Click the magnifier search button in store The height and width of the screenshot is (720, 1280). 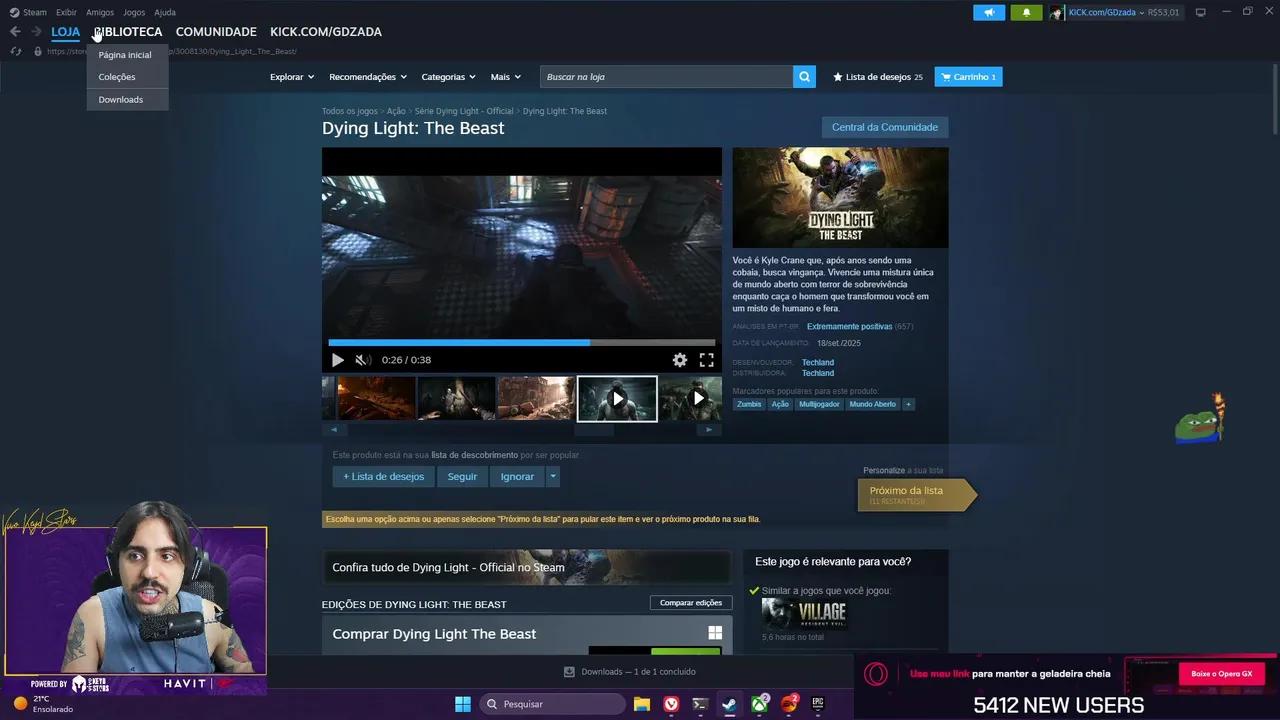click(x=804, y=77)
